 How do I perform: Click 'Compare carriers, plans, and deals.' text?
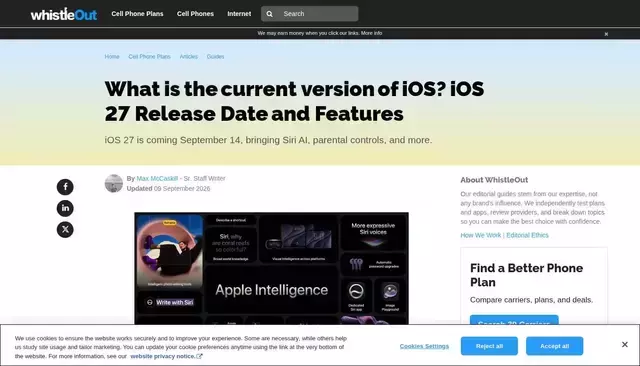(531, 300)
